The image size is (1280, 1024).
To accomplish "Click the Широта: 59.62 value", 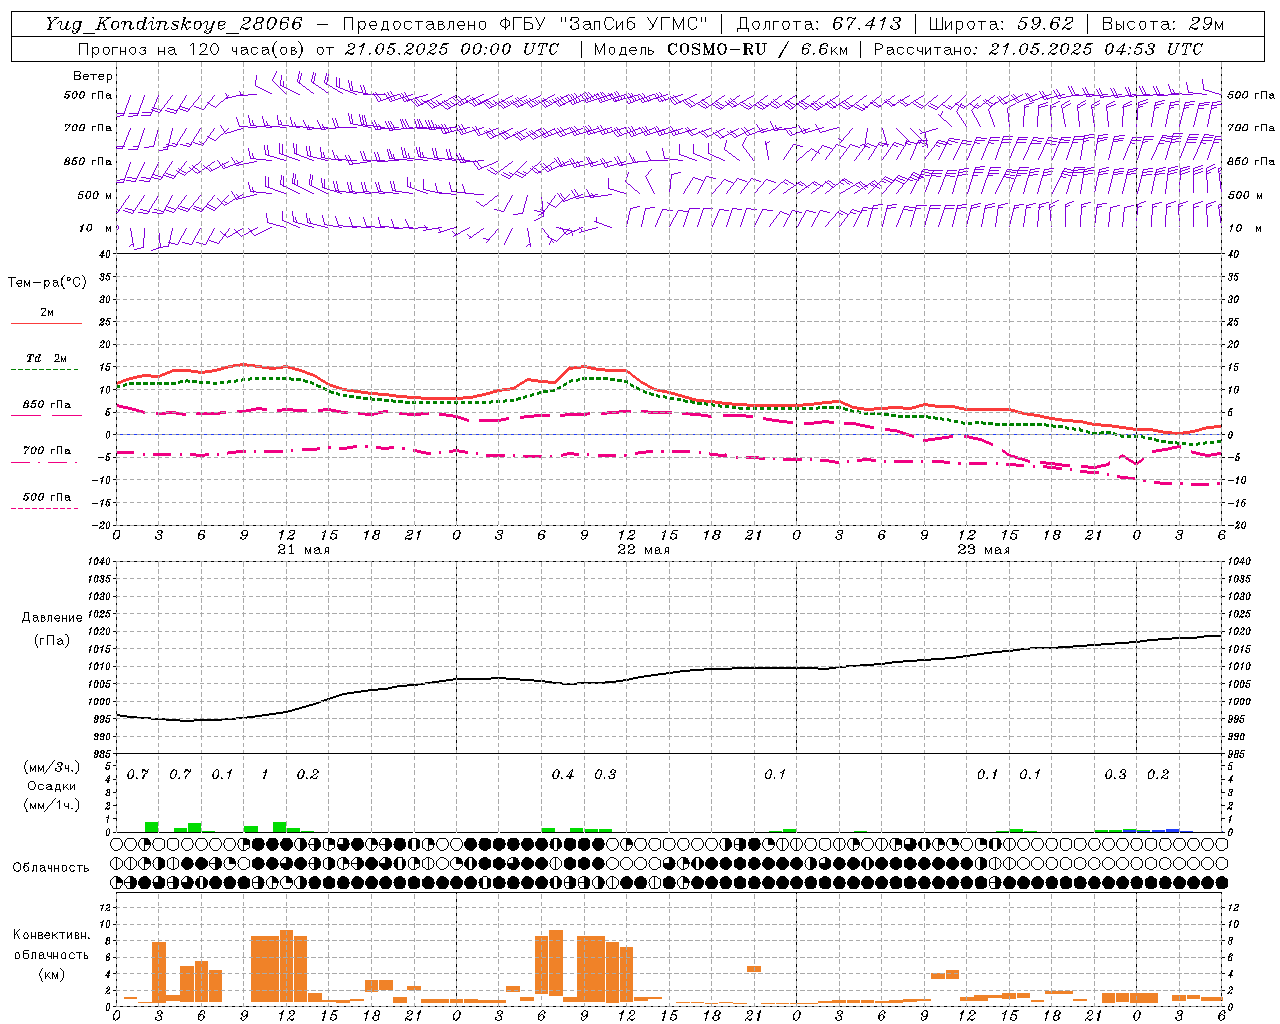I will tap(1001, 24).
